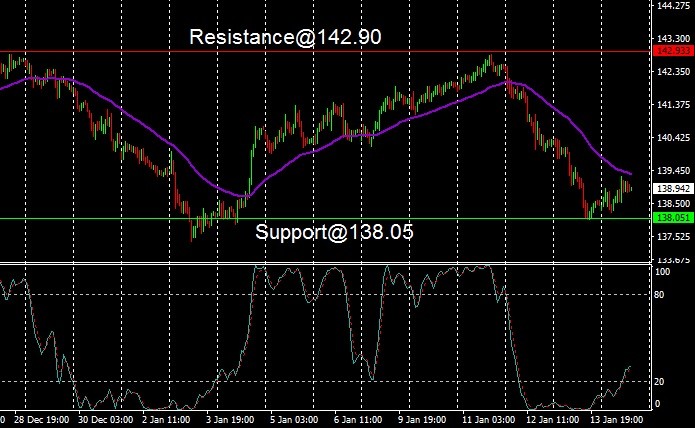Click the 28 Dec 19:00 time label
695x428 pixels.
tap(41, 420)
